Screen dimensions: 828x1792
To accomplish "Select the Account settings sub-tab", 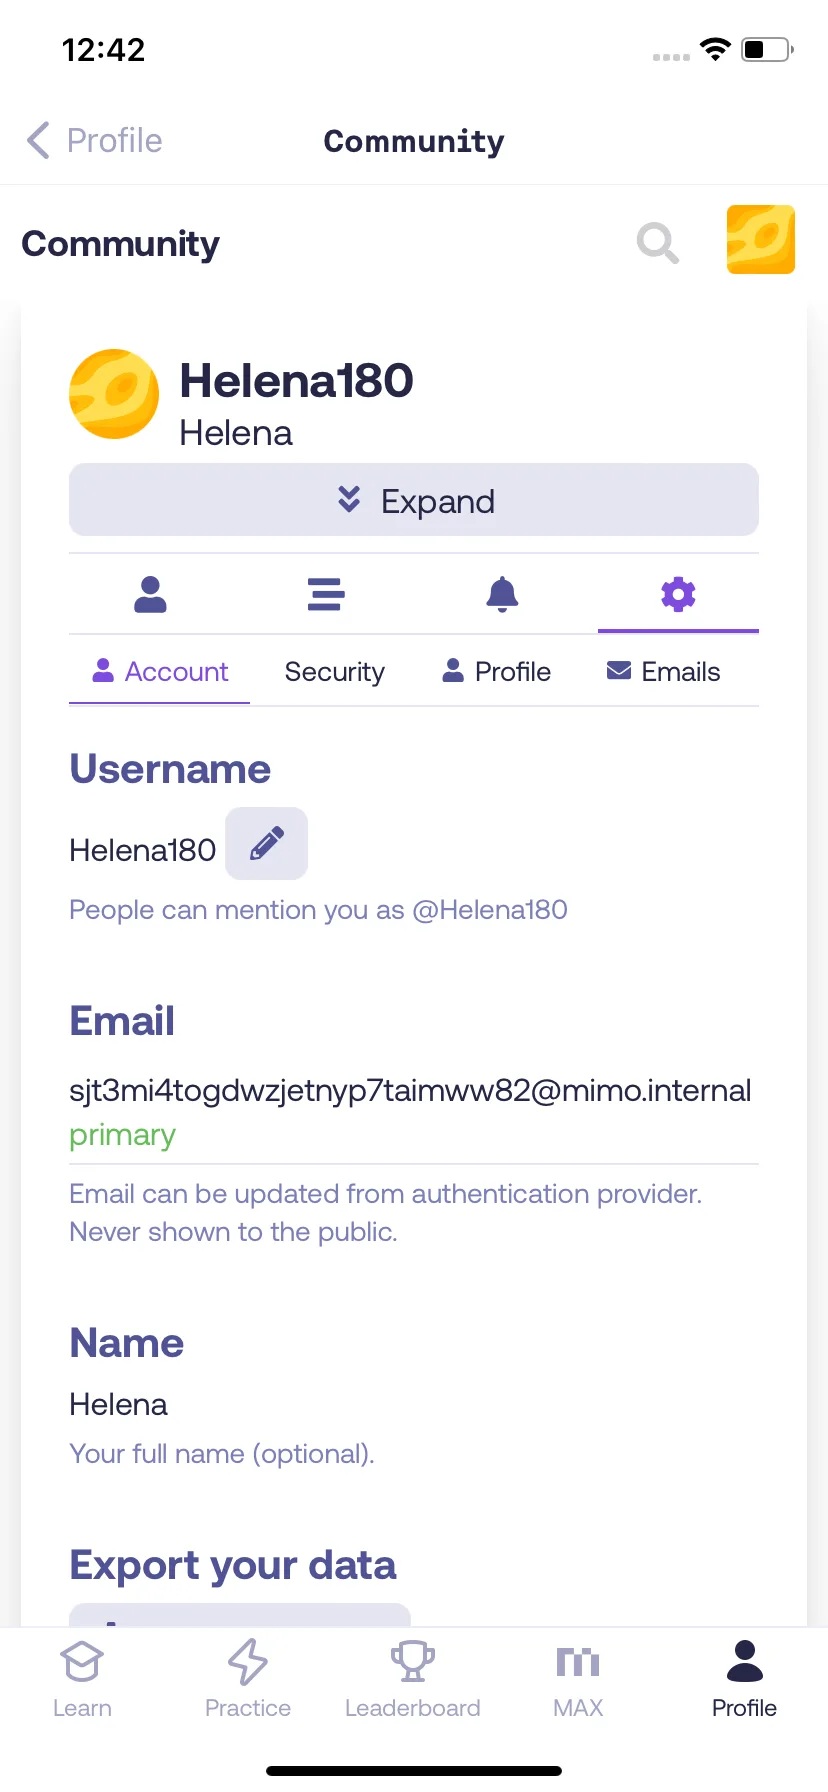I will [x=160, y=672].
